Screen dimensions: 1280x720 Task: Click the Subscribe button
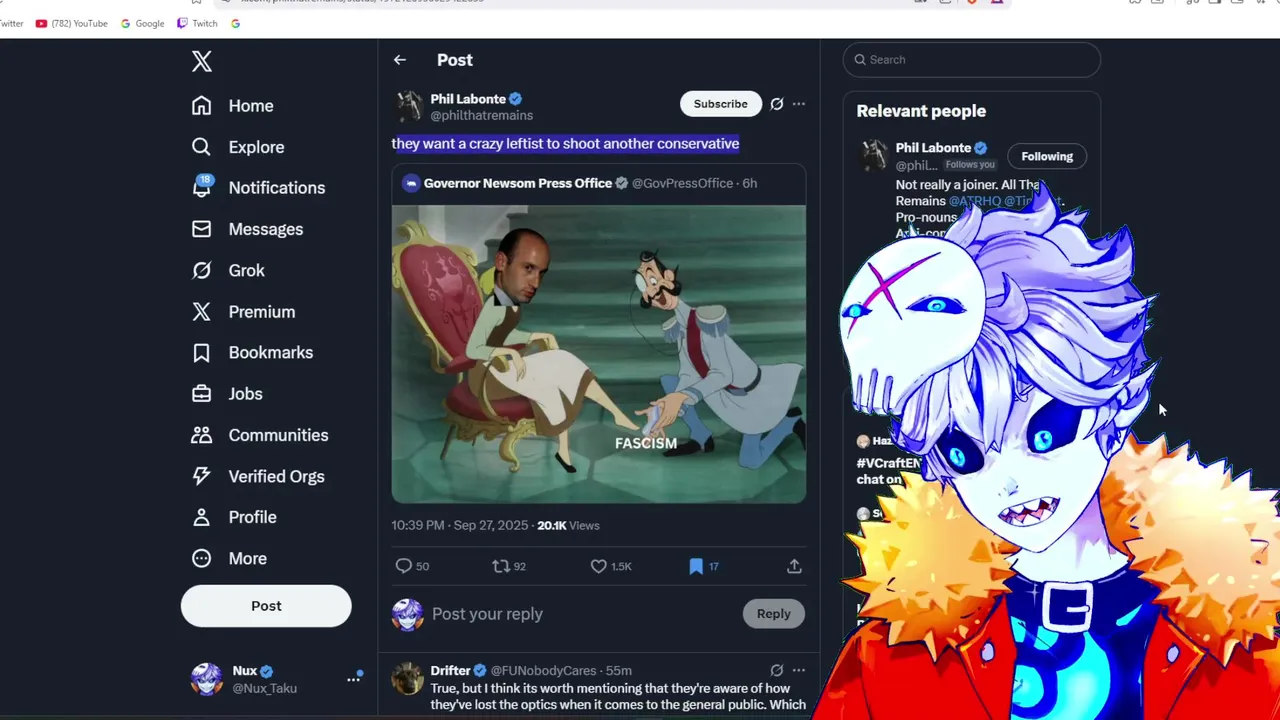721,104
